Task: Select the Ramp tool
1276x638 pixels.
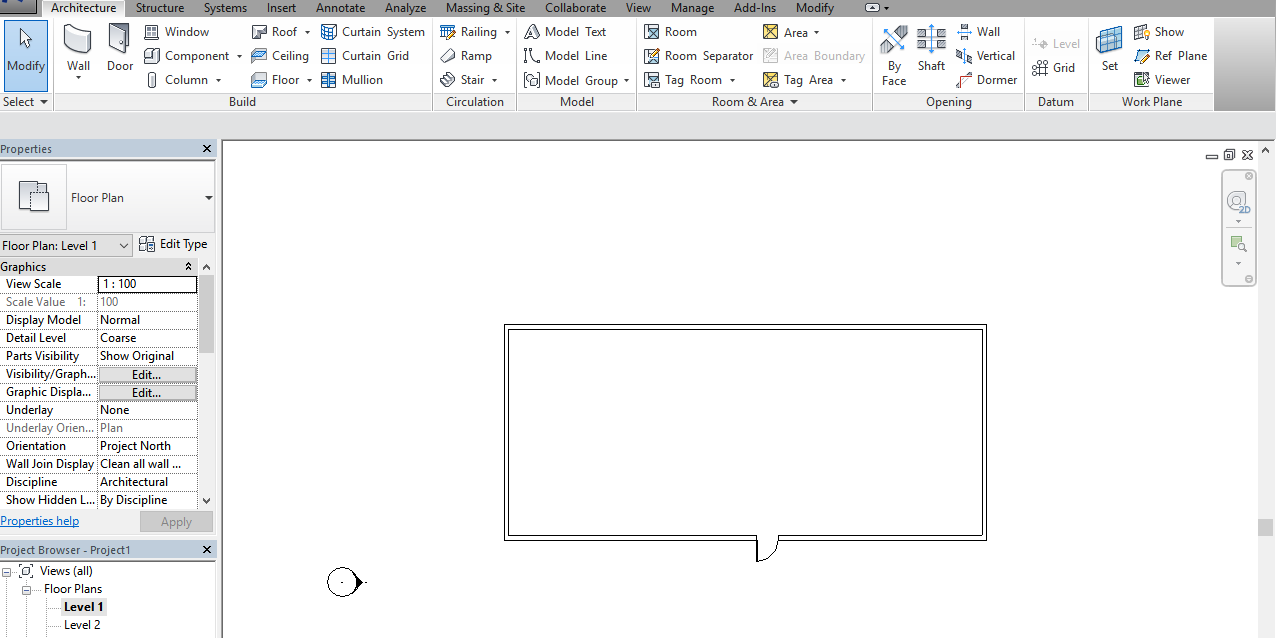Action: 466,56
